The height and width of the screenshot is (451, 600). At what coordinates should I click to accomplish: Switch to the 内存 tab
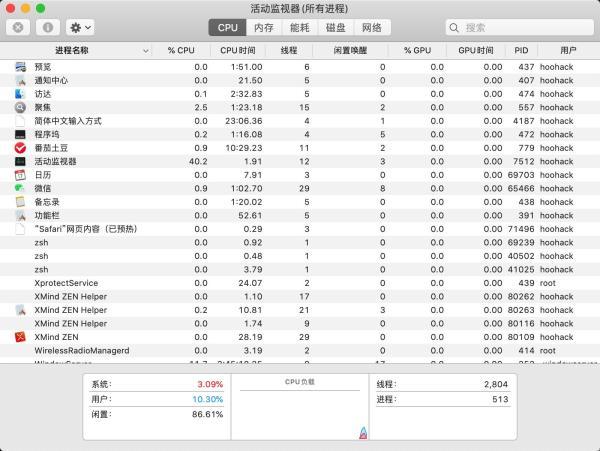(263, 28)
